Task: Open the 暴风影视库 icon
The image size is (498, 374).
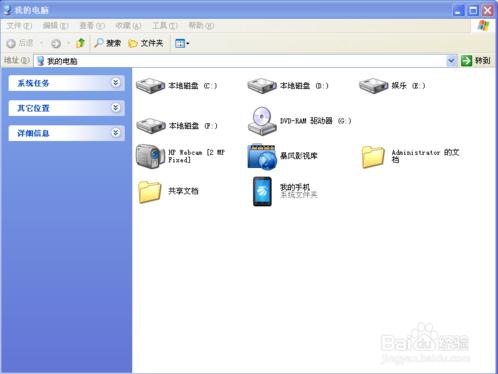Action: pos(262,156)
